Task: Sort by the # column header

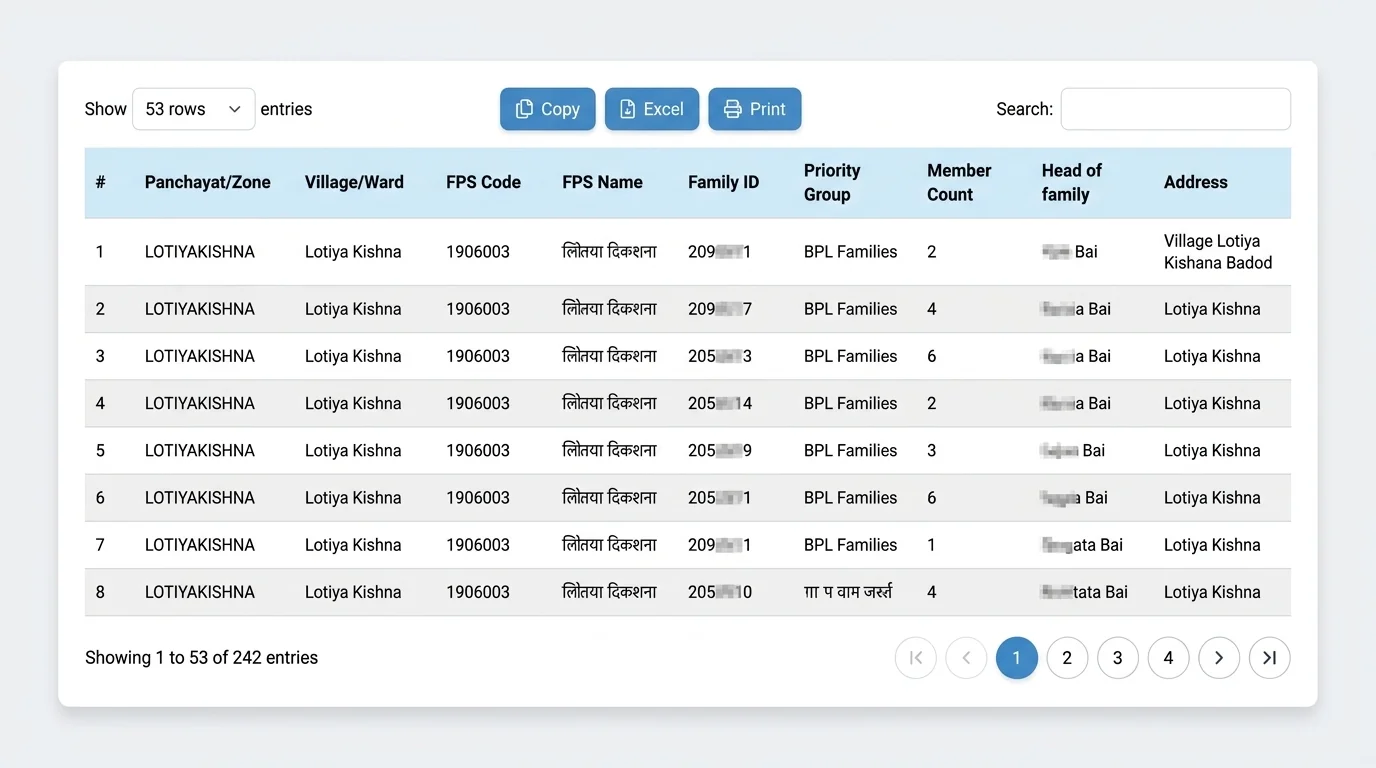Action: click(x=100, y=183)
